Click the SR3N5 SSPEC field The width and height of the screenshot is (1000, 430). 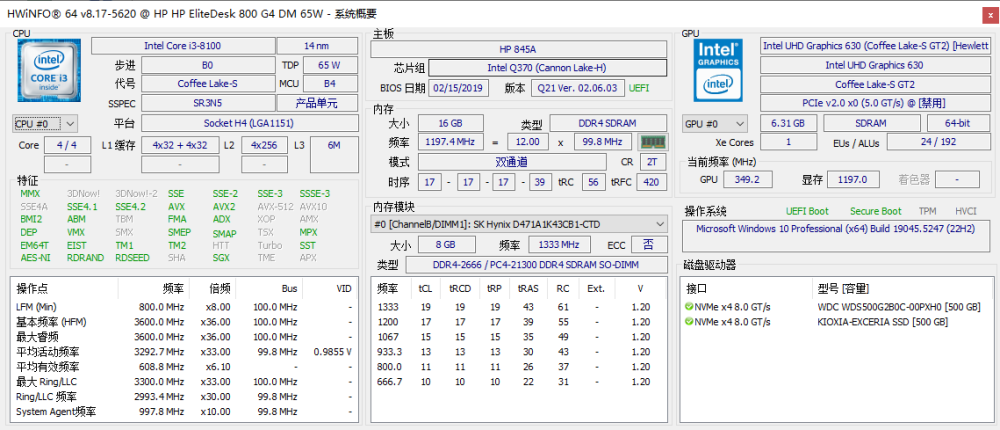coord(208,103)
